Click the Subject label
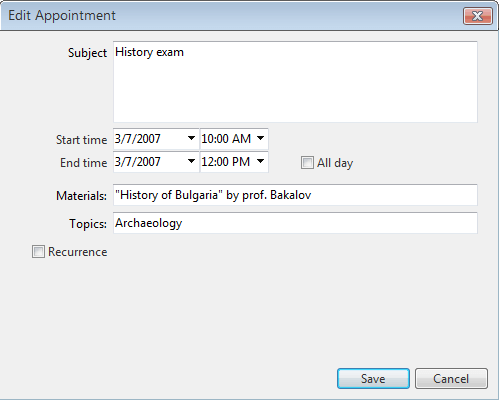 tap(87, 53)
